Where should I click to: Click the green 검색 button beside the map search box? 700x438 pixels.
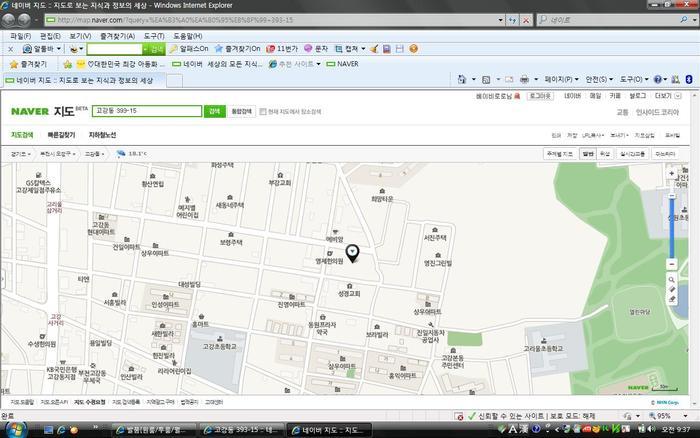214,111
